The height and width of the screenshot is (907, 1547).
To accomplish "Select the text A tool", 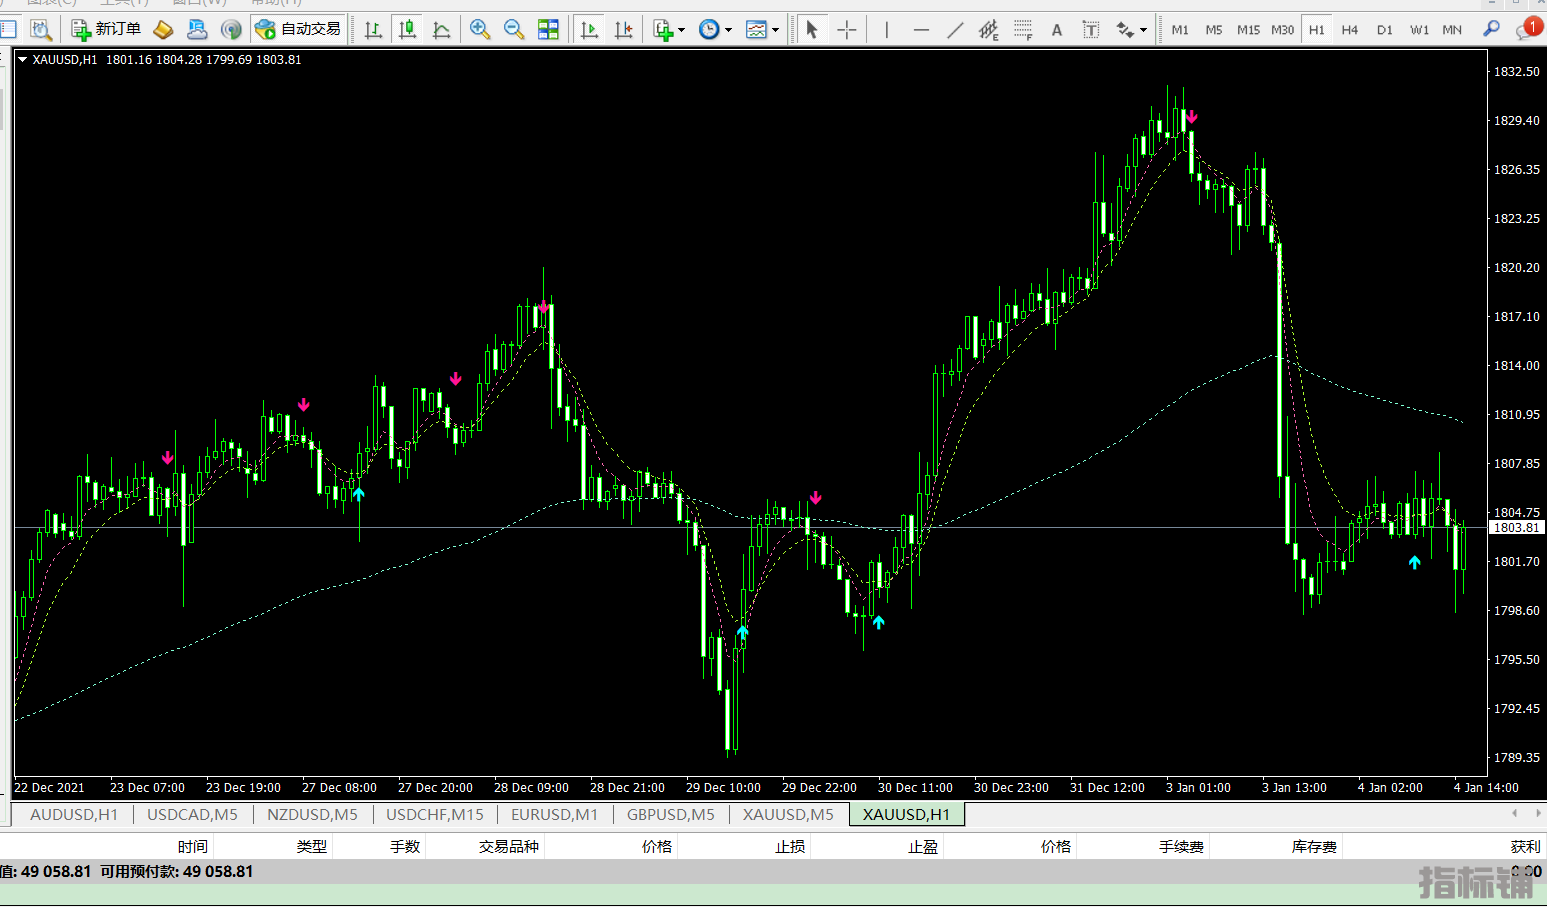I will click(1057, 29).
